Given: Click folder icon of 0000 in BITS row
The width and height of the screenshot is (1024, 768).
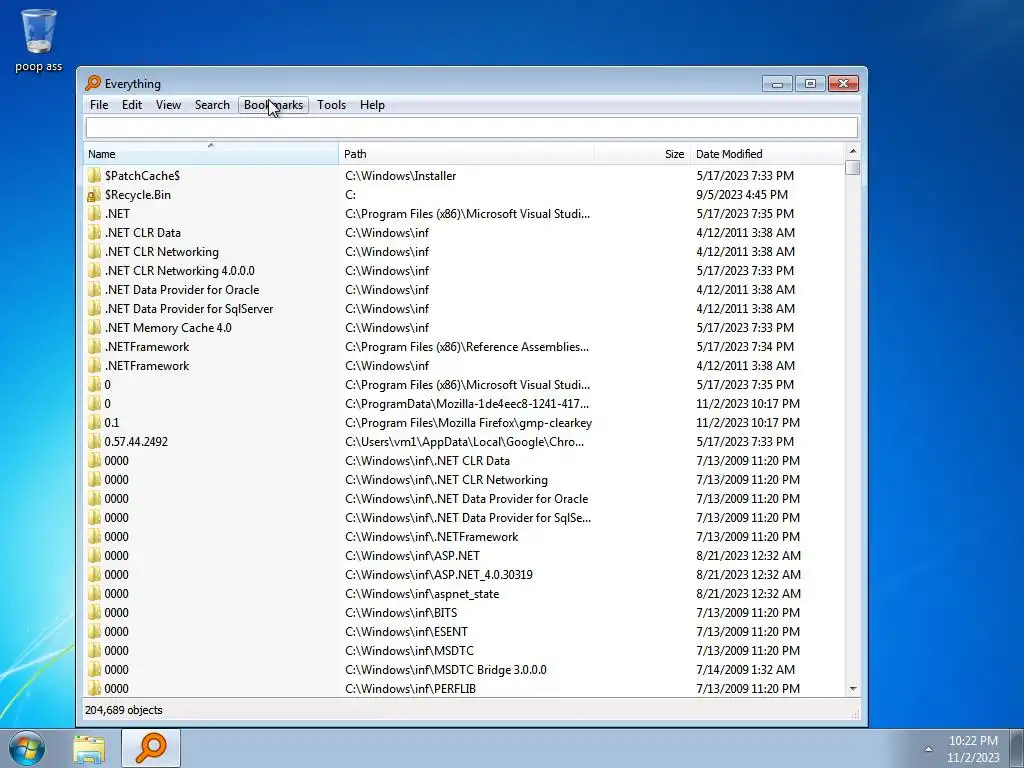Looking at the screenshot, I should click(x=94, y=613).
